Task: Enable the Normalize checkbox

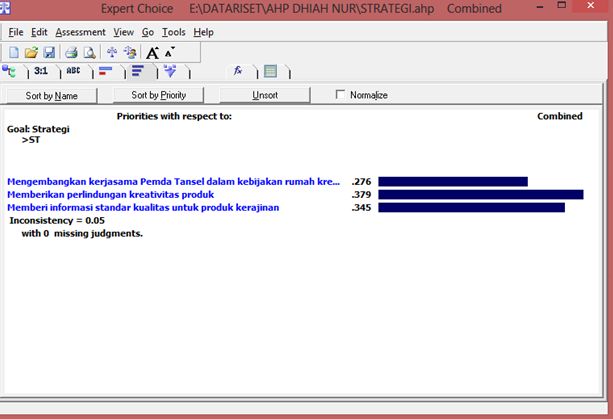Action: tap(341, 95)
